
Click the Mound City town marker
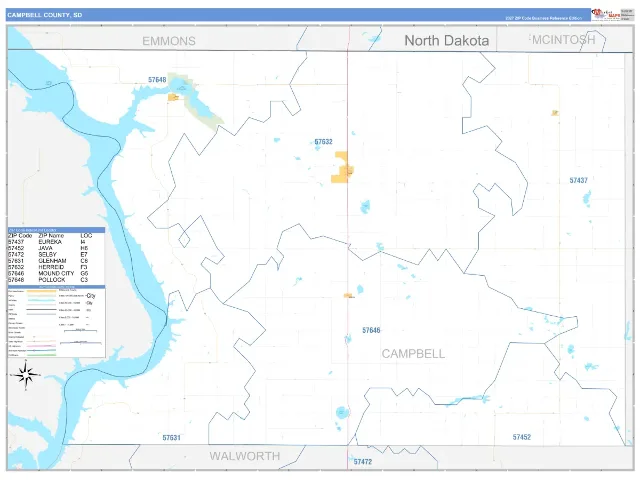pos(348,295)
